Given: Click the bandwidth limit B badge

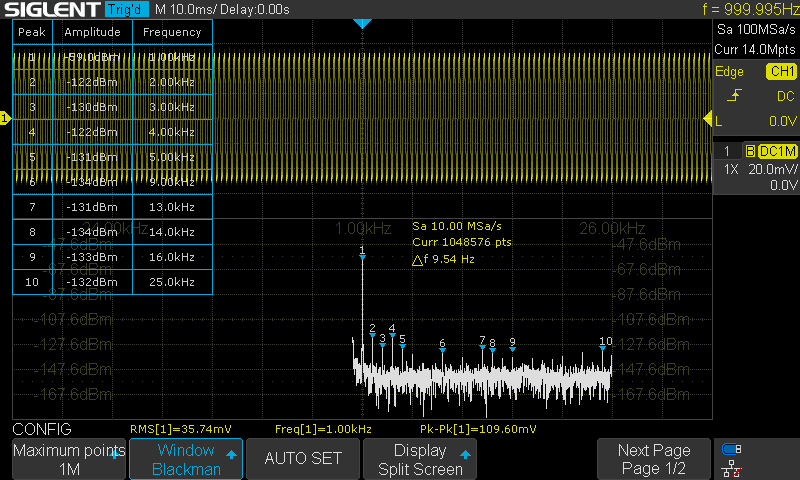Looking at the screenshot, I should (x=750, y=151).
